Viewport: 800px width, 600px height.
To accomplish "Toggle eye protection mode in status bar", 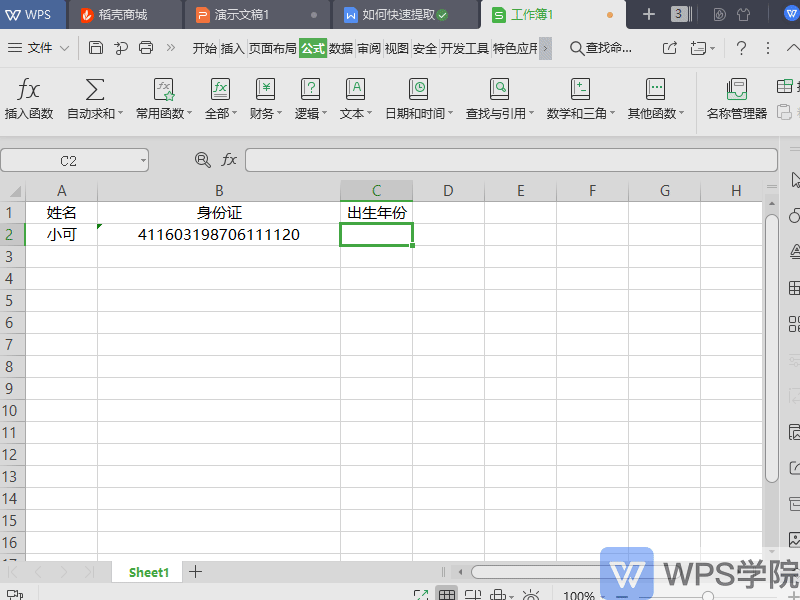I will (x=530, y=595).
